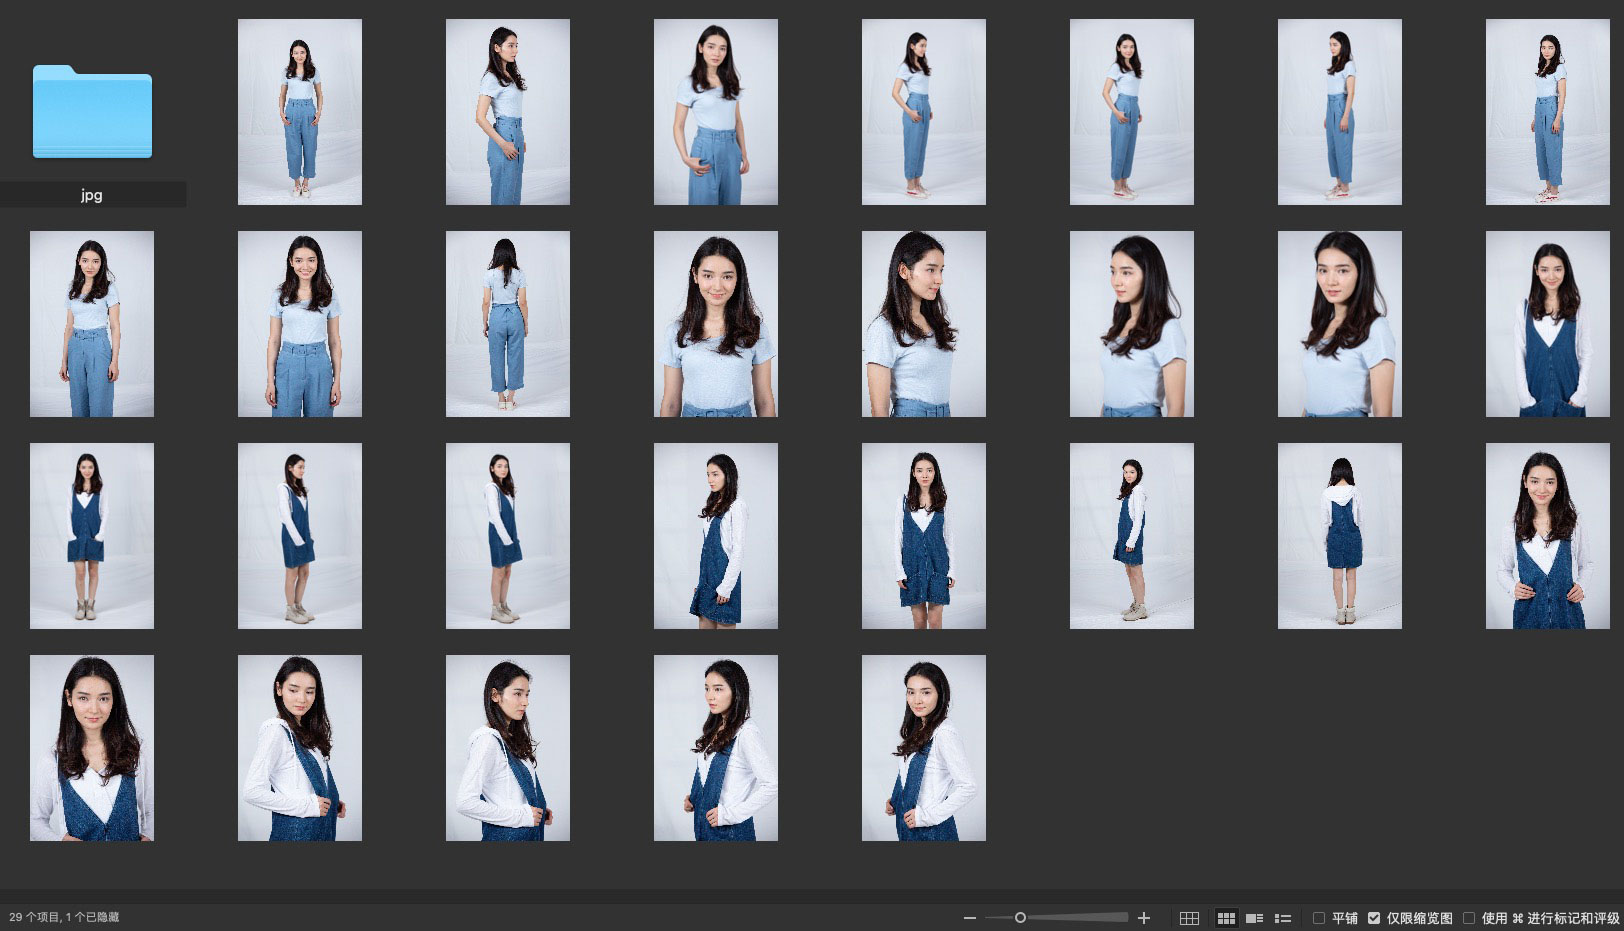The image size is (1624, 931).
Task: Click the grid lock view icon
Action: click(x=1189, y=918)
